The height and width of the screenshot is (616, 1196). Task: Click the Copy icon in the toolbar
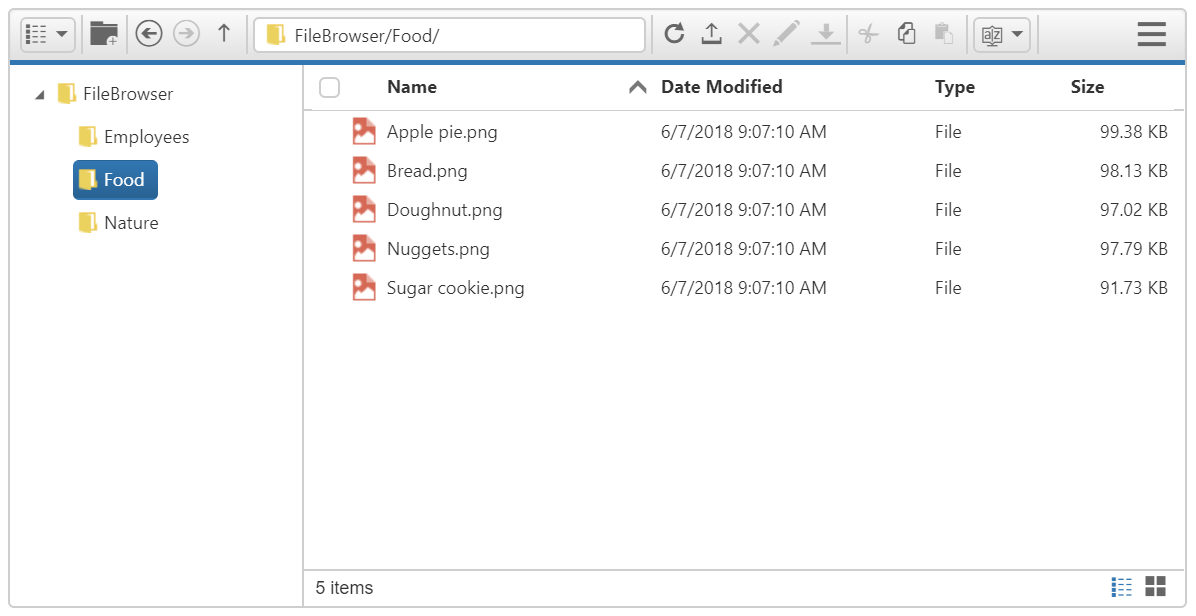(906, 33)
